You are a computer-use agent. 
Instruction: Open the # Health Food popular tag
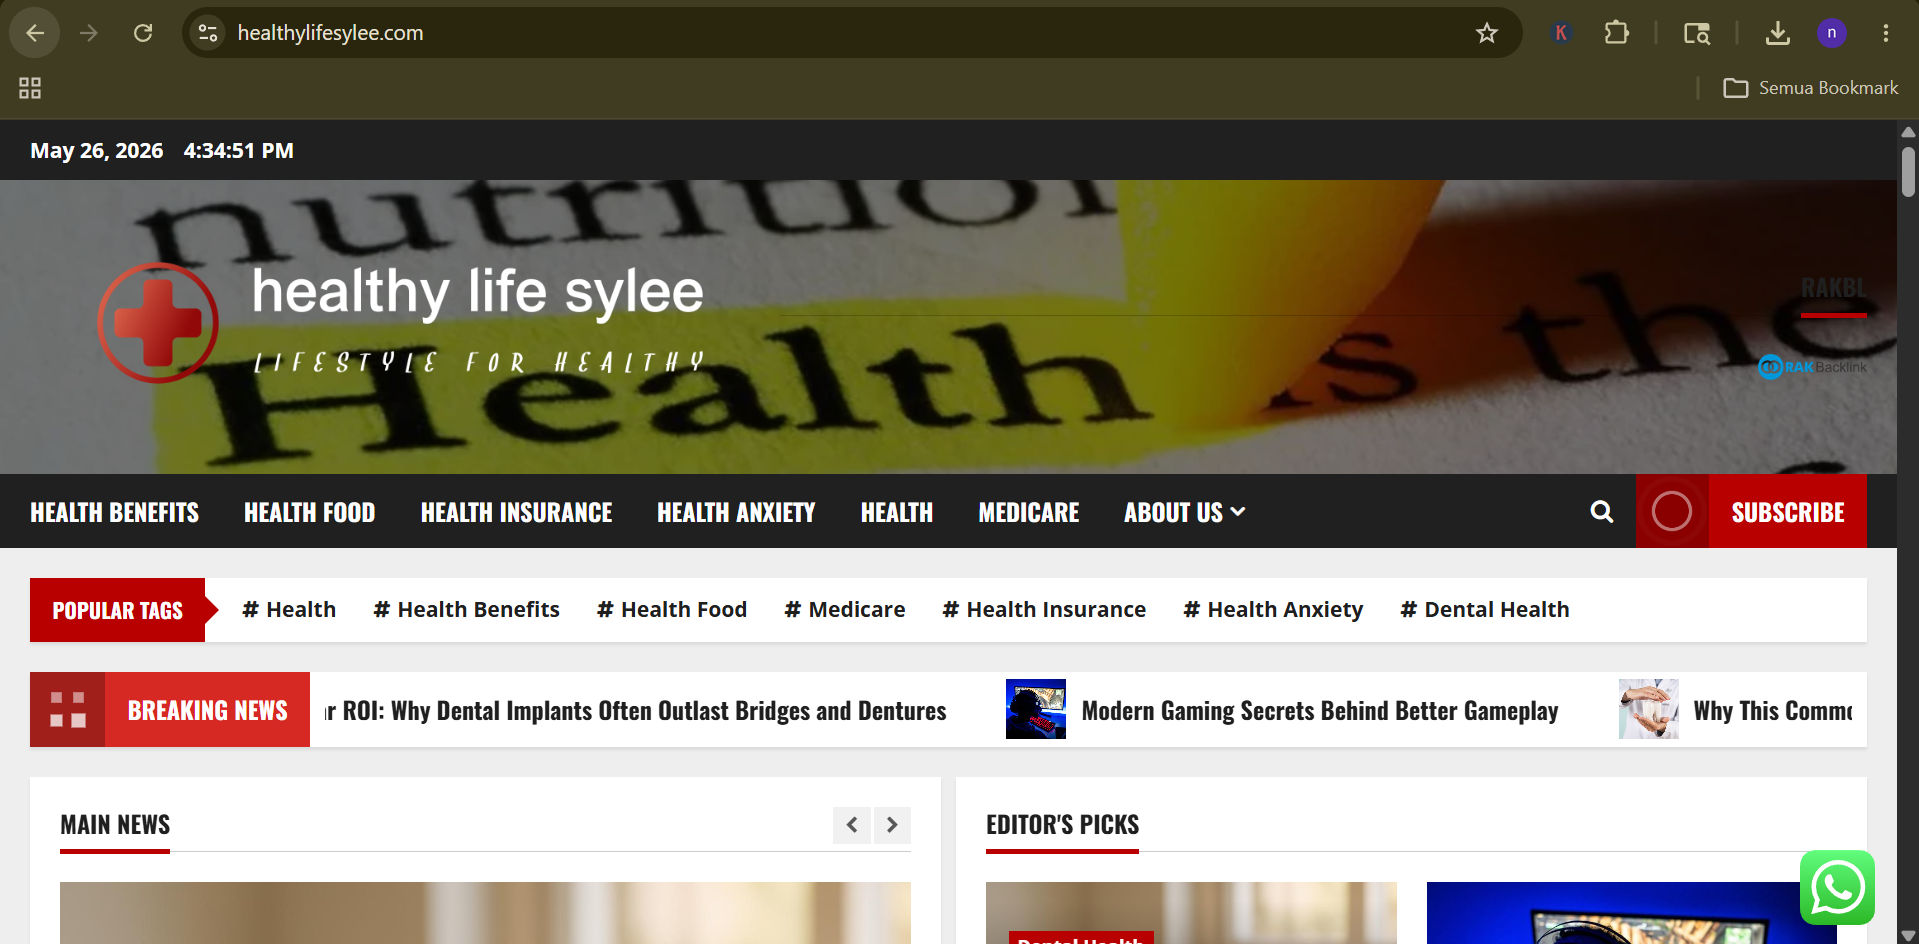pyautogui.click(x=672, y=609)
